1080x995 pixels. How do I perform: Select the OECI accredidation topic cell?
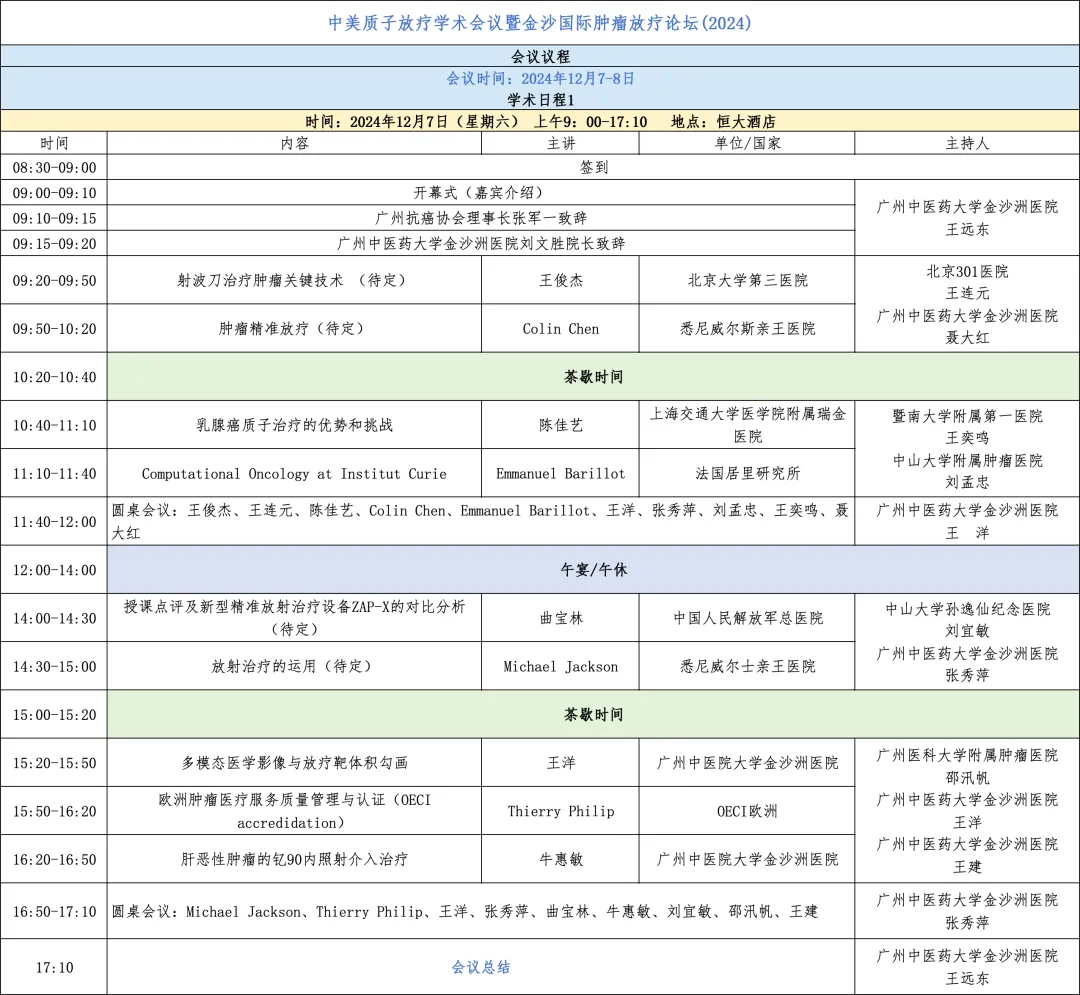point(295,811)
